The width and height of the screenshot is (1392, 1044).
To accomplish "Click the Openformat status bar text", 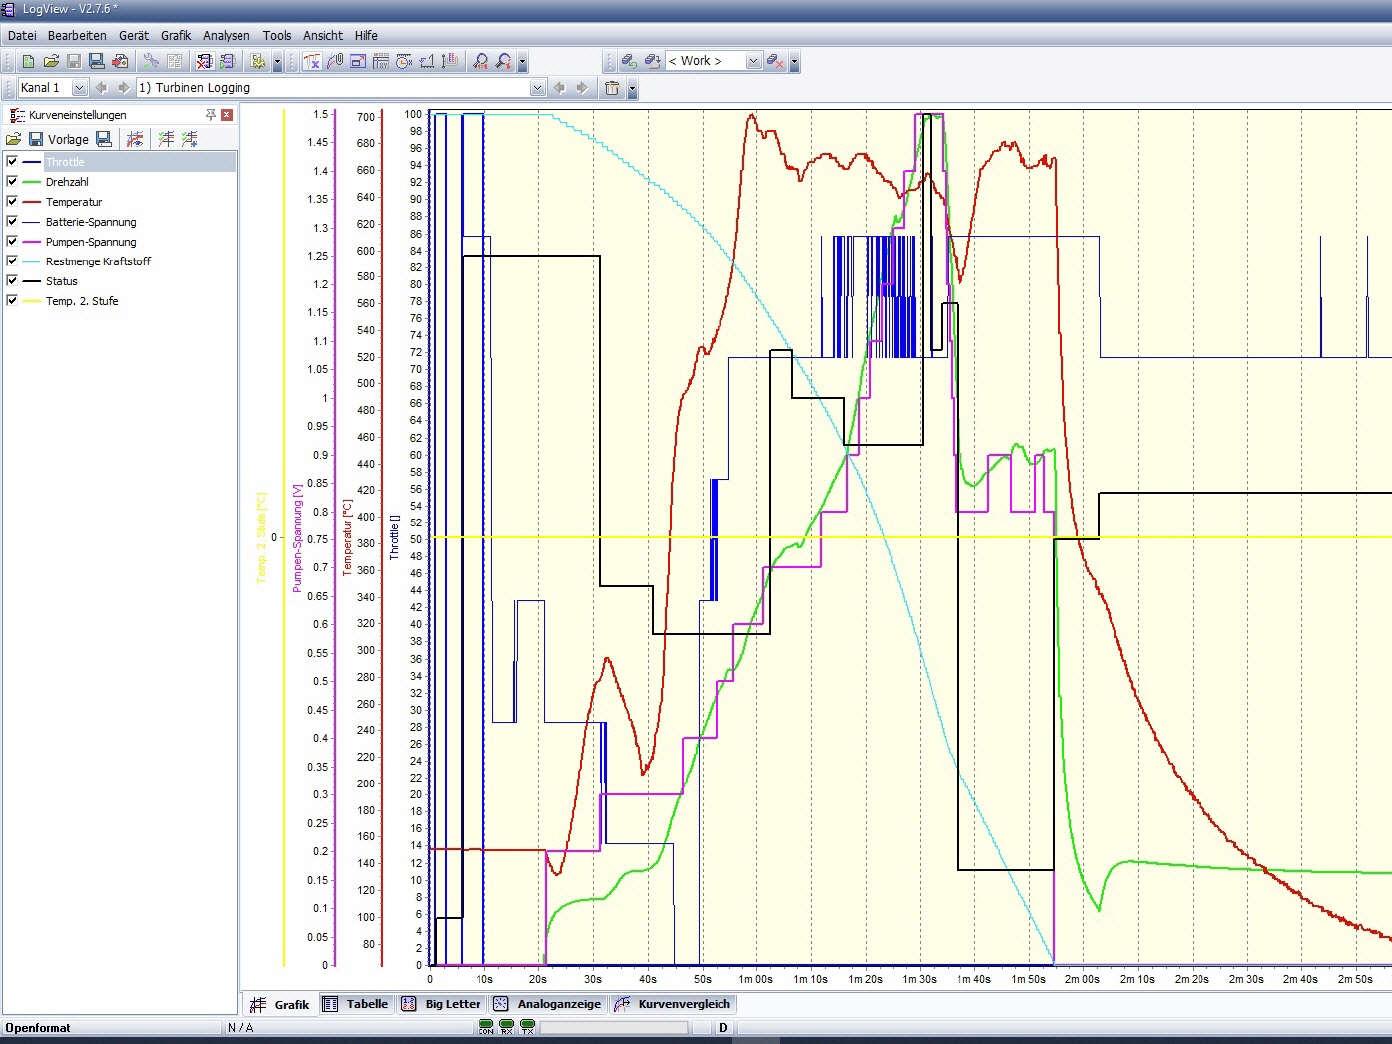I will click(38, 1027).
